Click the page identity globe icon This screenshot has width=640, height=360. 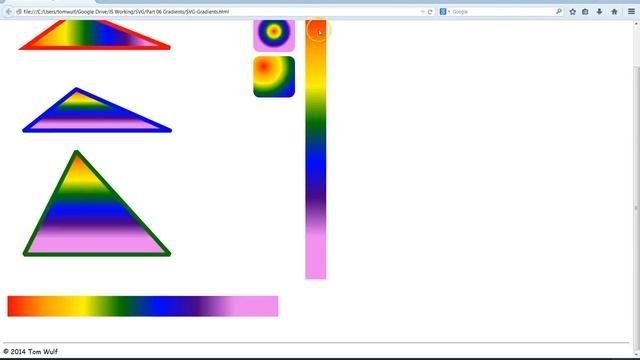[18, 12]
